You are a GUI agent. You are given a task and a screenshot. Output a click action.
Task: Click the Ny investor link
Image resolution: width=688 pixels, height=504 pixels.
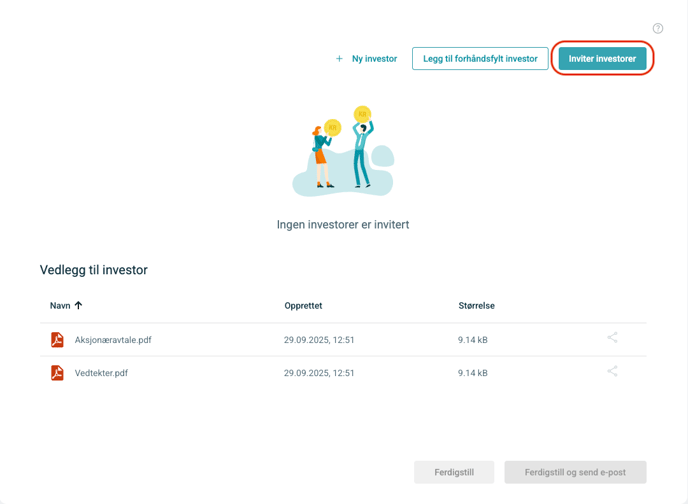(374, 59)
